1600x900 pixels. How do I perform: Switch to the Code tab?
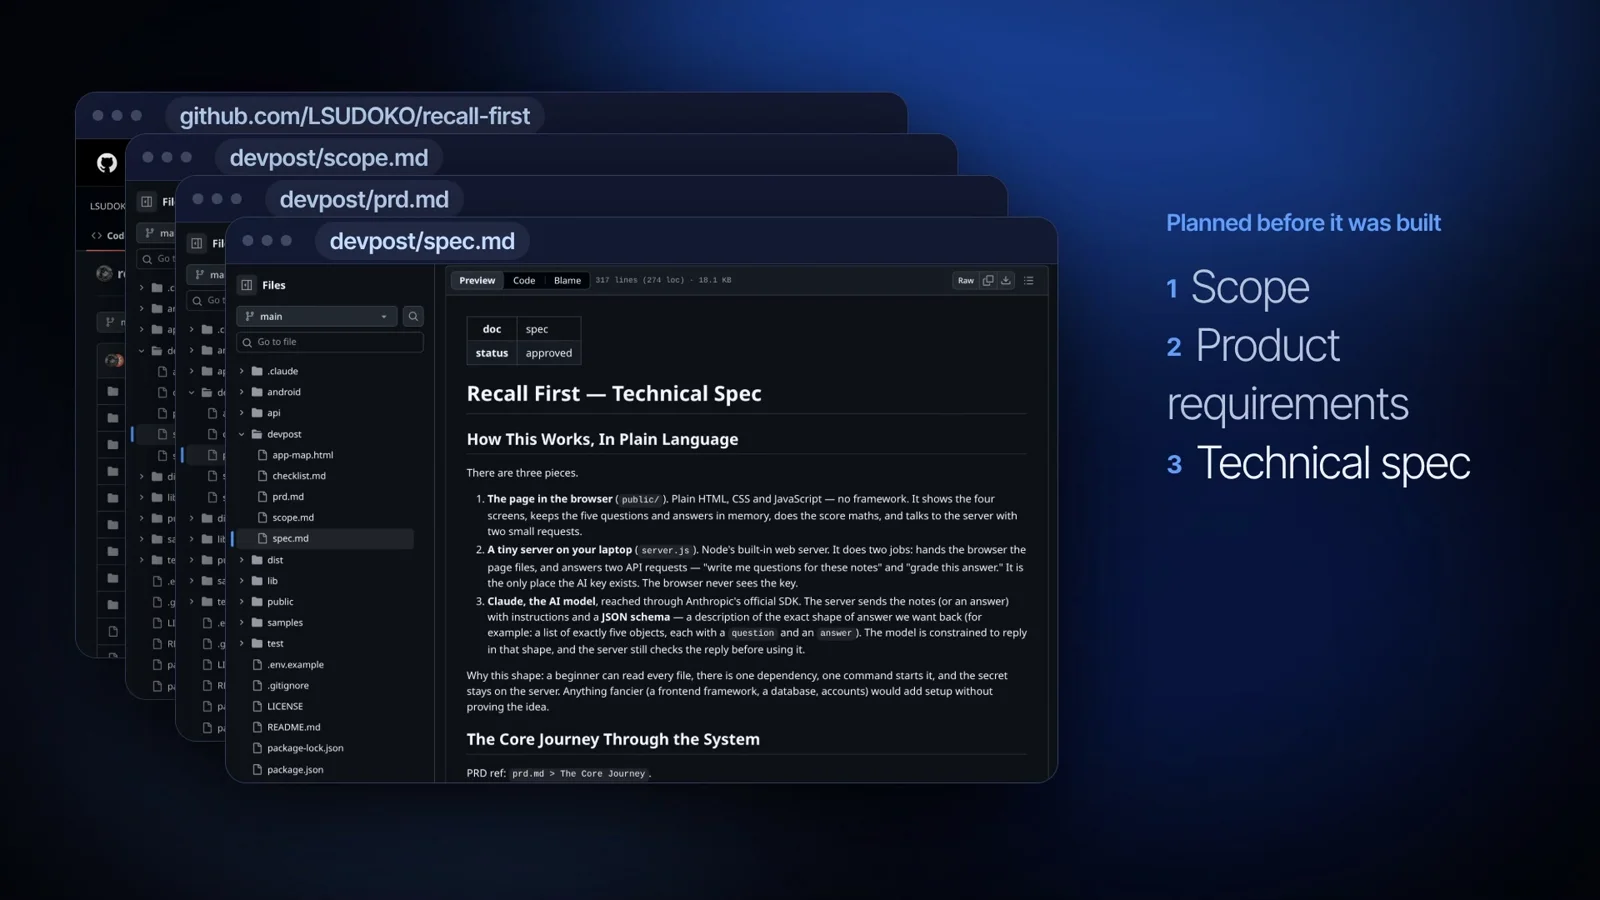[524, 281]
